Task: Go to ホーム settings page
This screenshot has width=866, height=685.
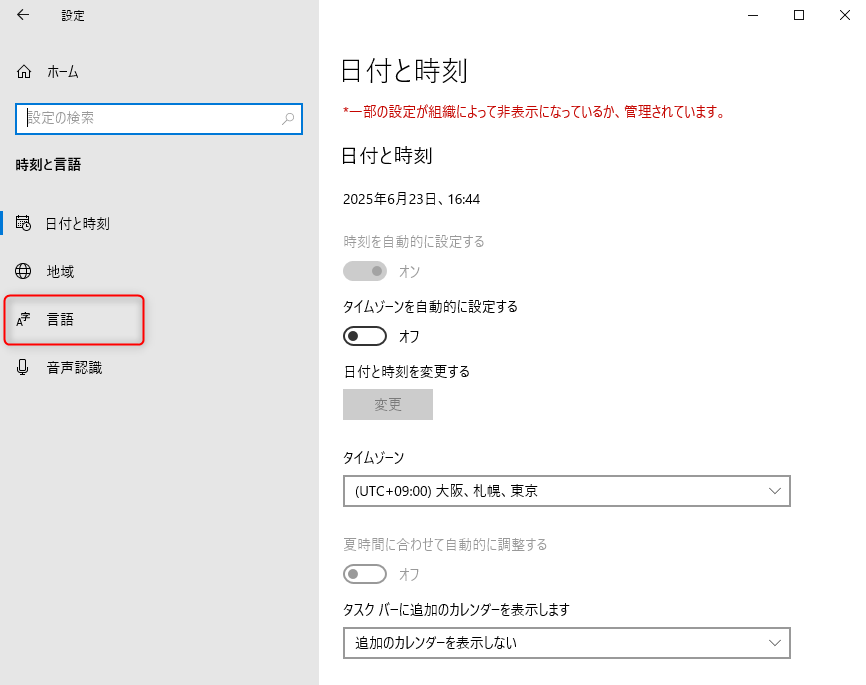Action: click(62, 72)
